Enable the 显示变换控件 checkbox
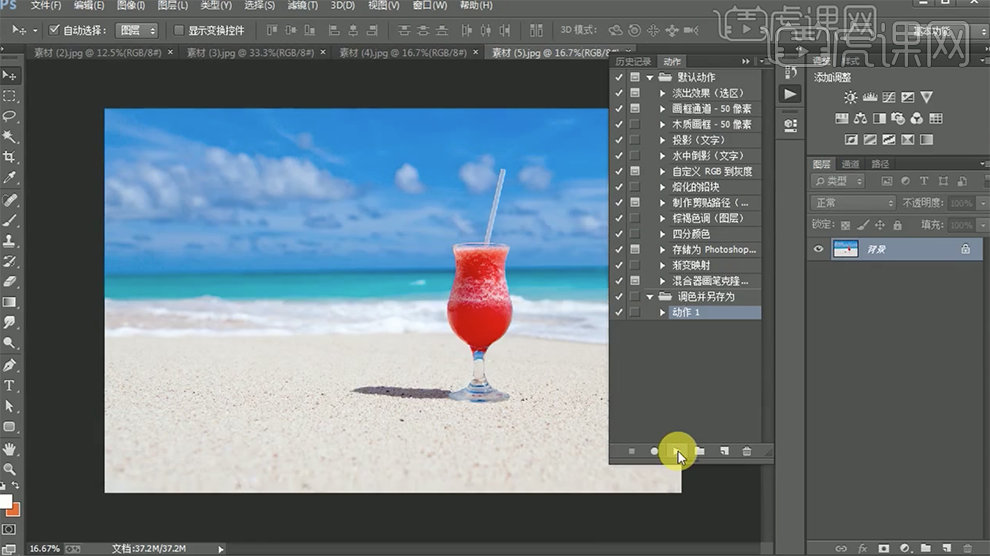Viewport: 990px width, 556px height. click(x=179, y=30)
